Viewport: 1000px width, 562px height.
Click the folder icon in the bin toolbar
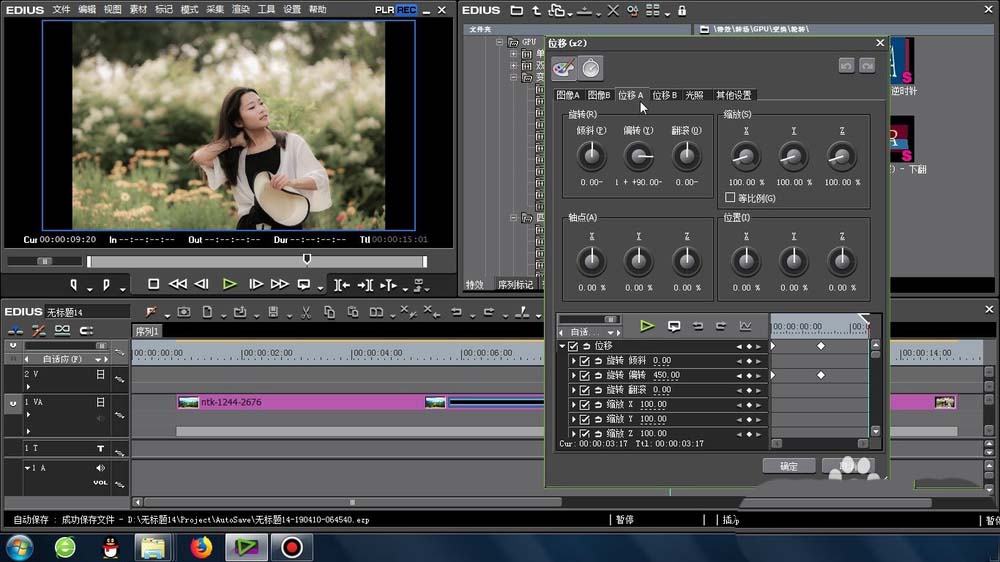[x=517, y=10]
